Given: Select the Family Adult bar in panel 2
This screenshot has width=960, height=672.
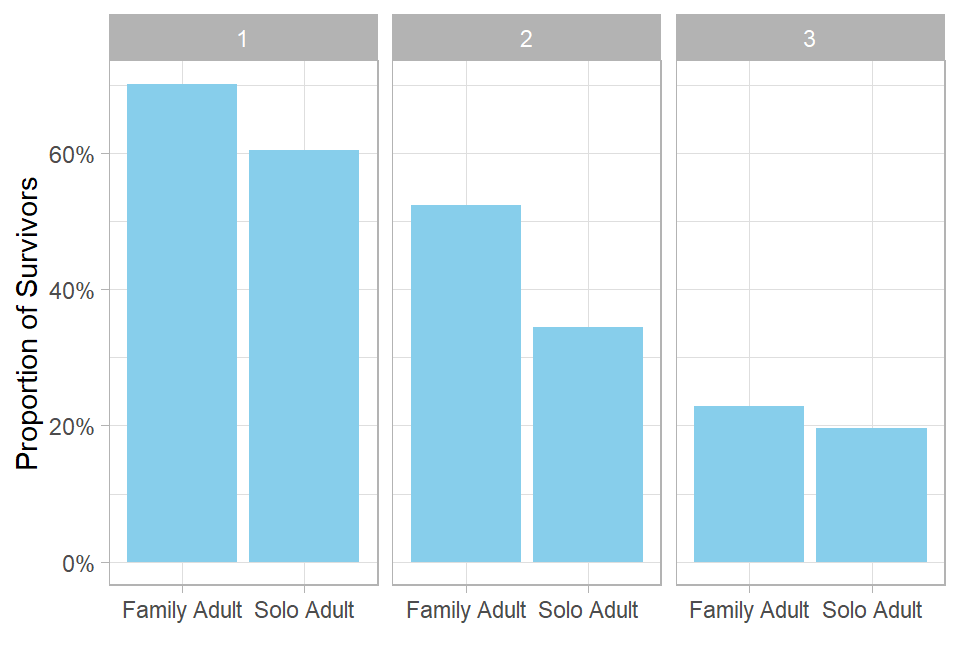Looking at the screenshot, I should click(466, 384).
